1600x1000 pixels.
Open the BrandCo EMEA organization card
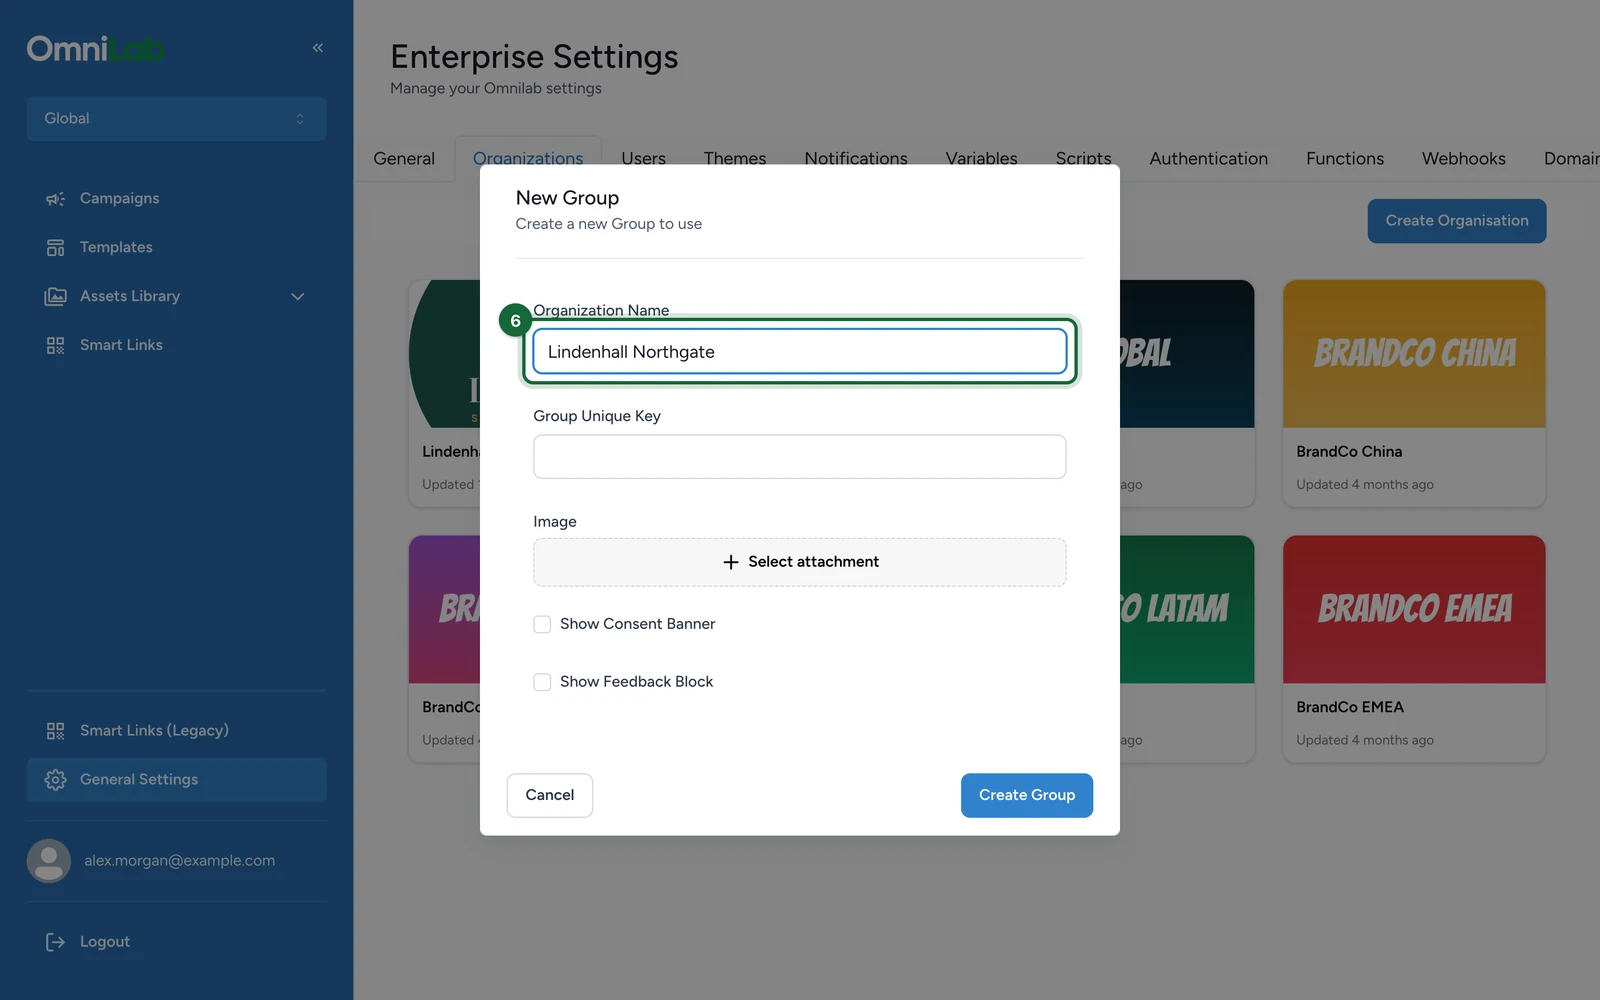1414,649
